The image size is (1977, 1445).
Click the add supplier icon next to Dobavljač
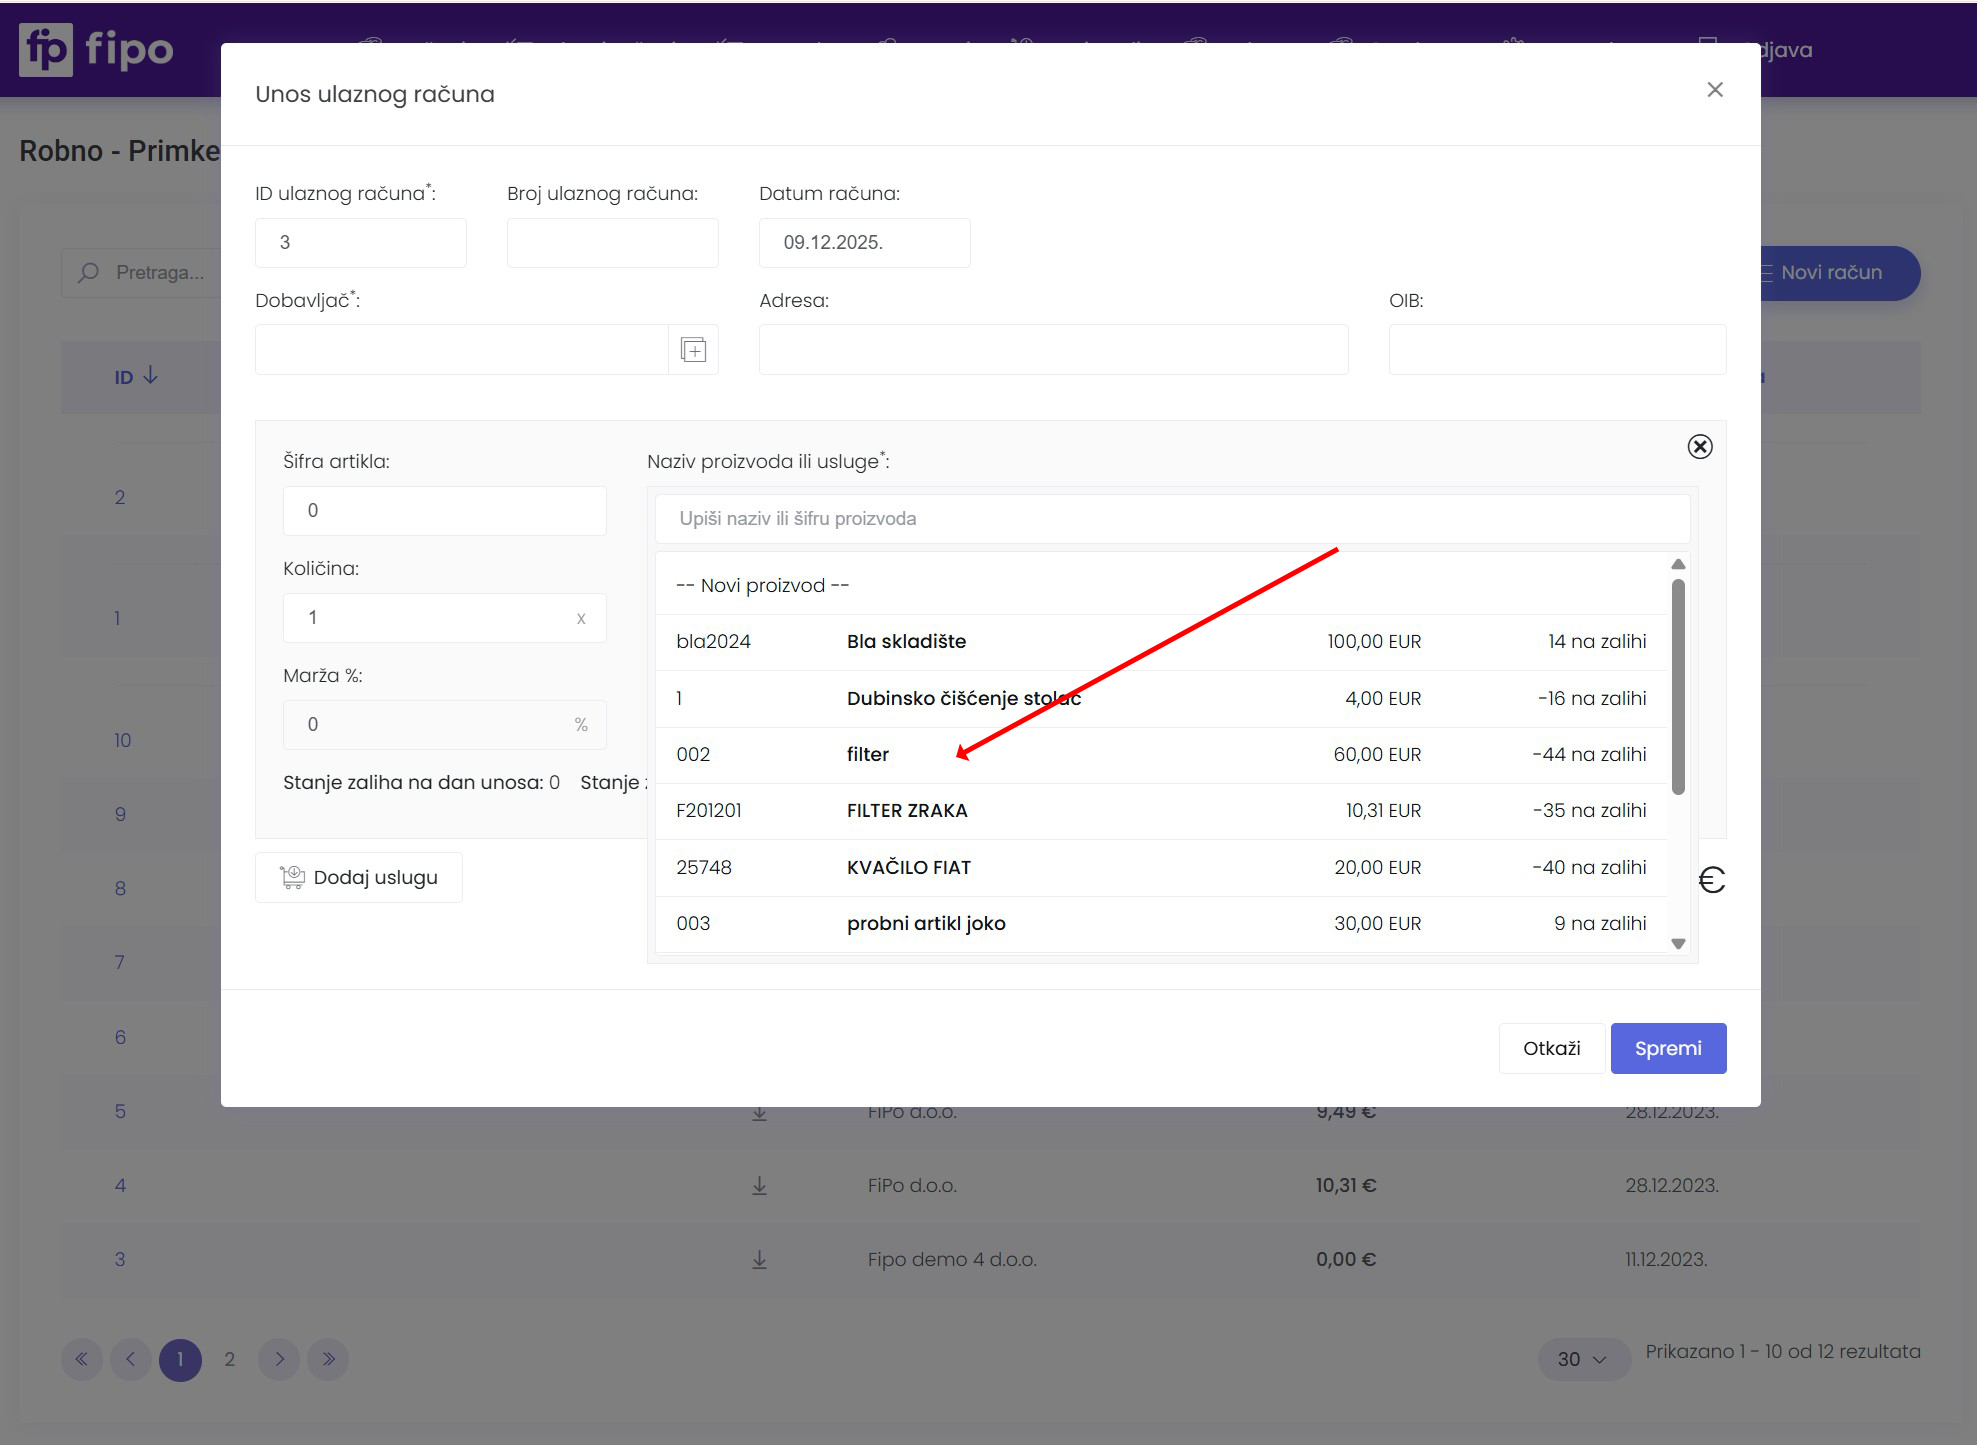(x=693, y=350)
